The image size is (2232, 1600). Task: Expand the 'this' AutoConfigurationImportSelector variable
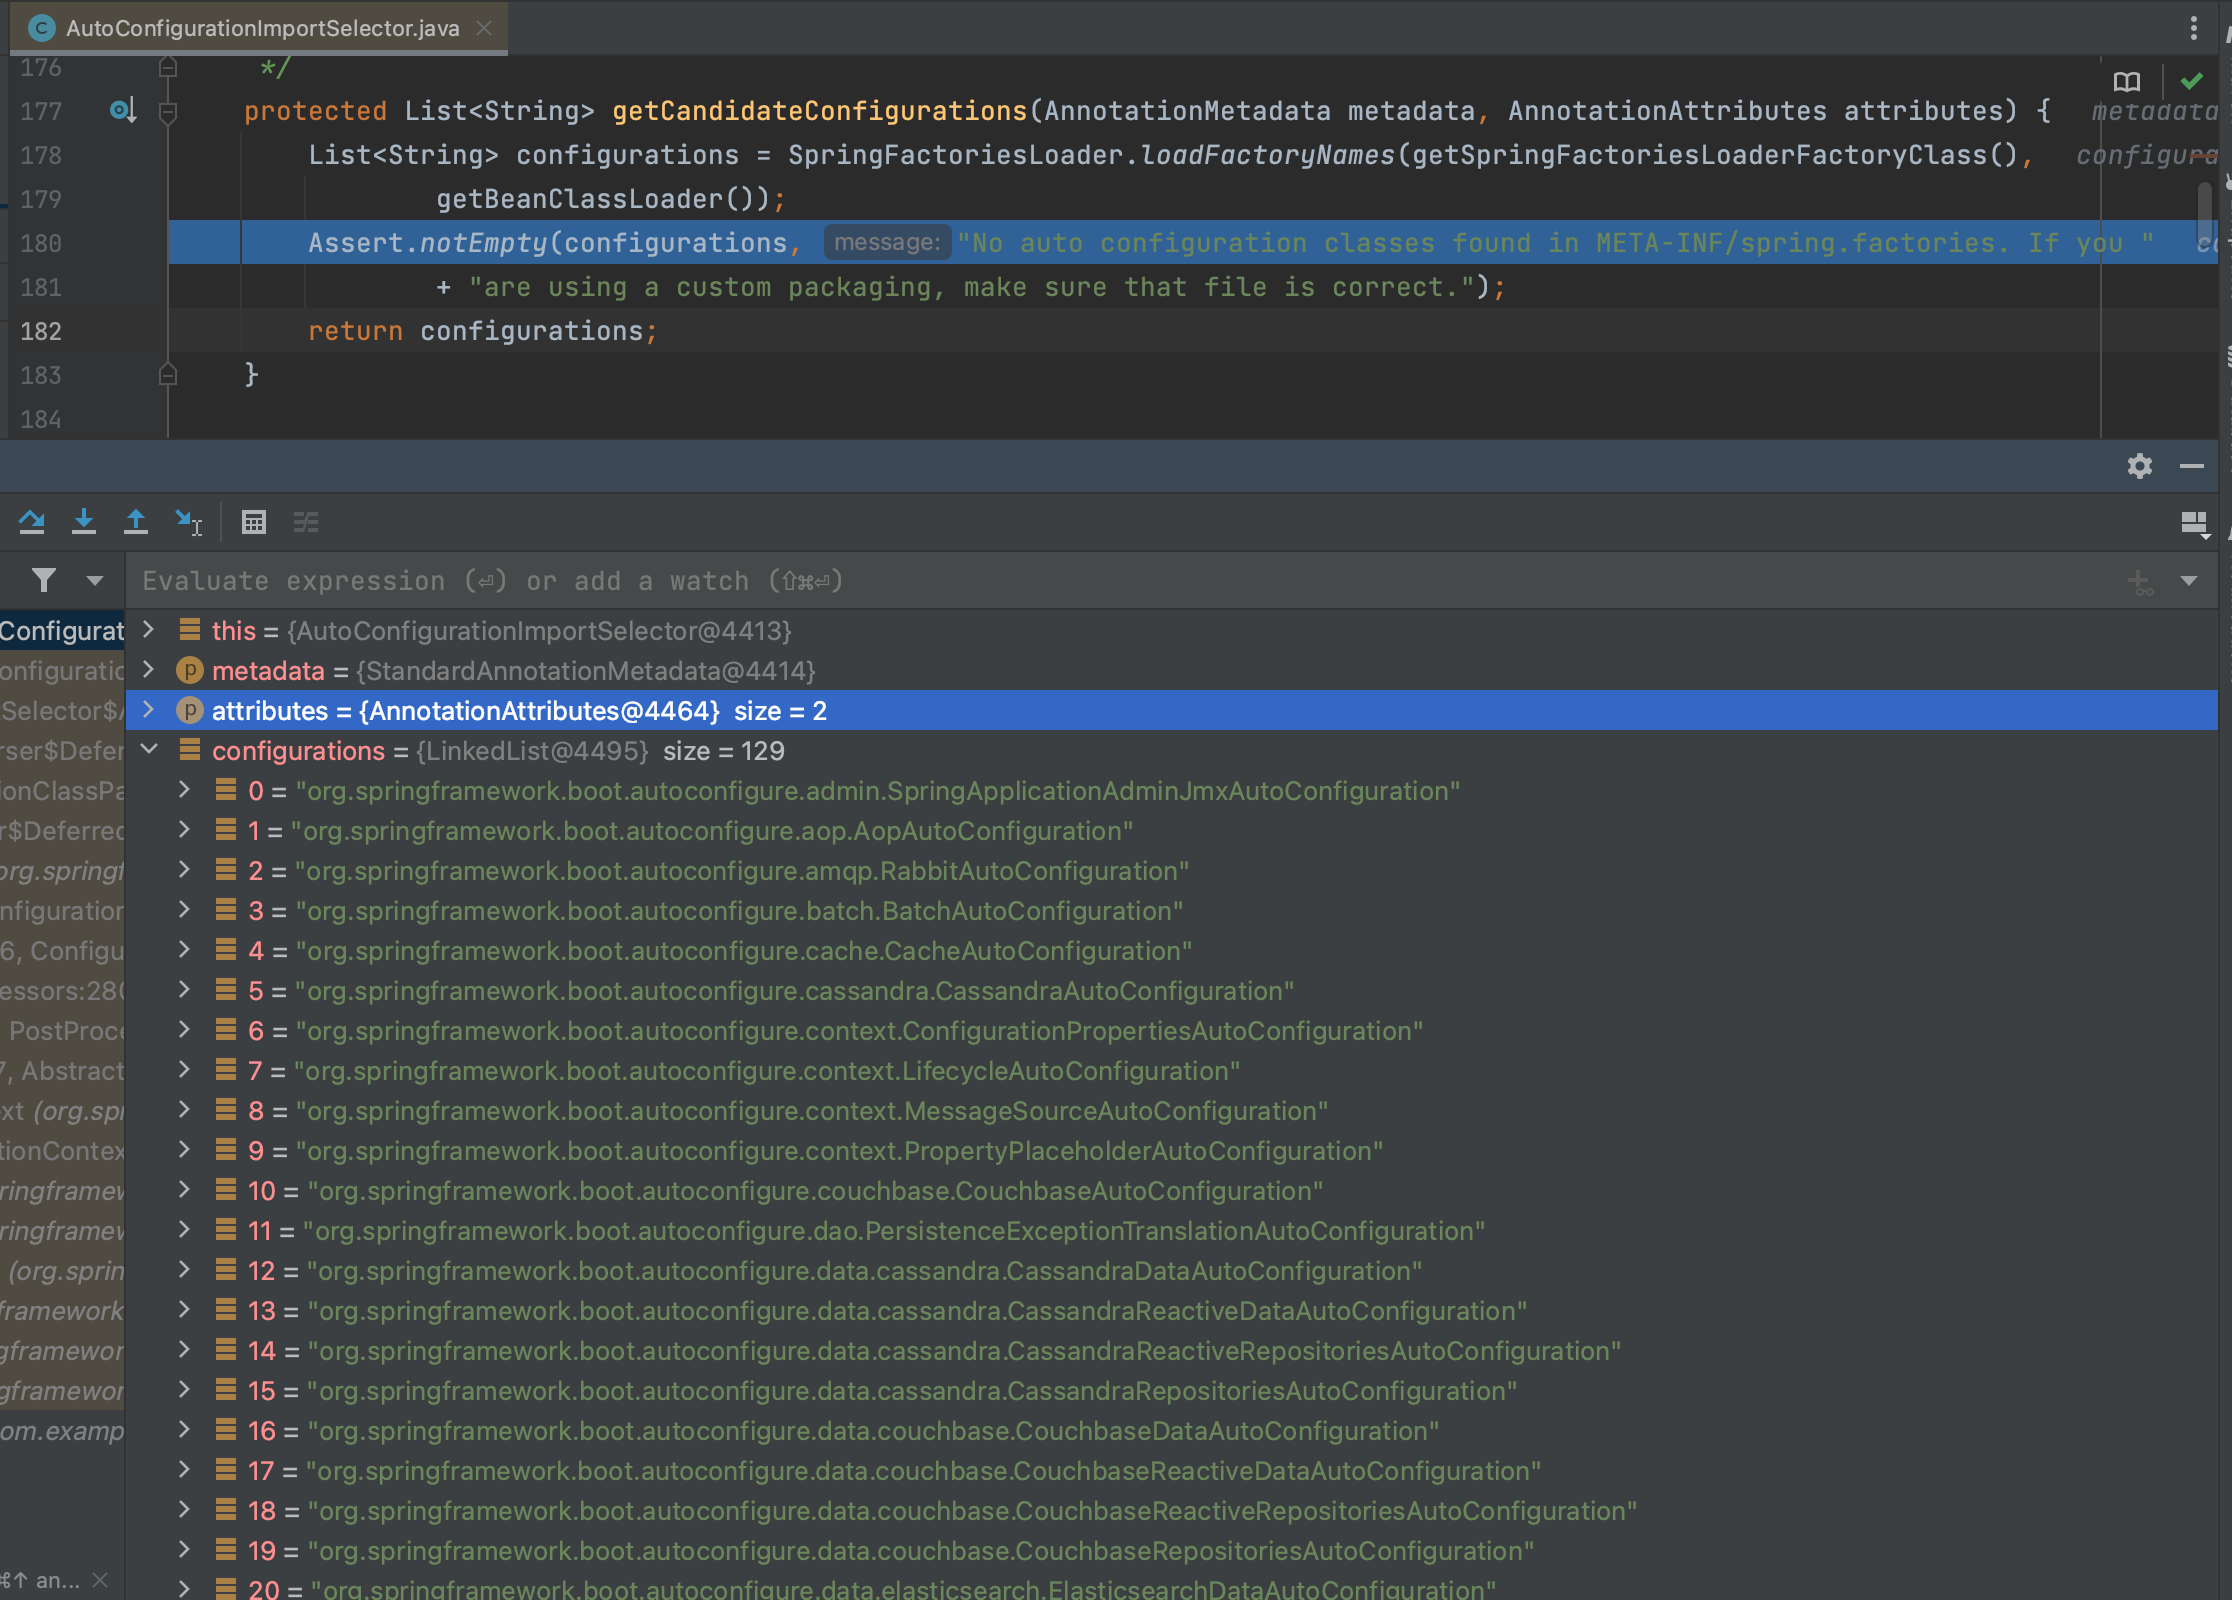click(150, 630)
